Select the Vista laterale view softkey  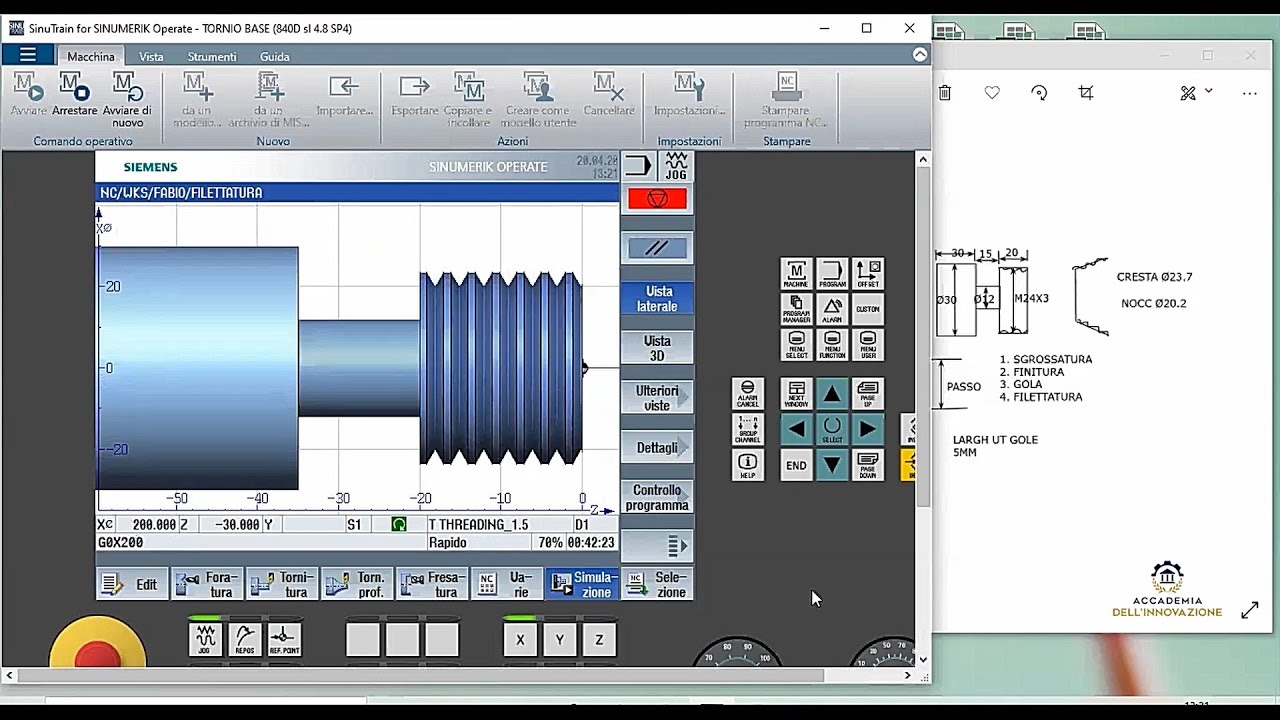coord(656,299)
